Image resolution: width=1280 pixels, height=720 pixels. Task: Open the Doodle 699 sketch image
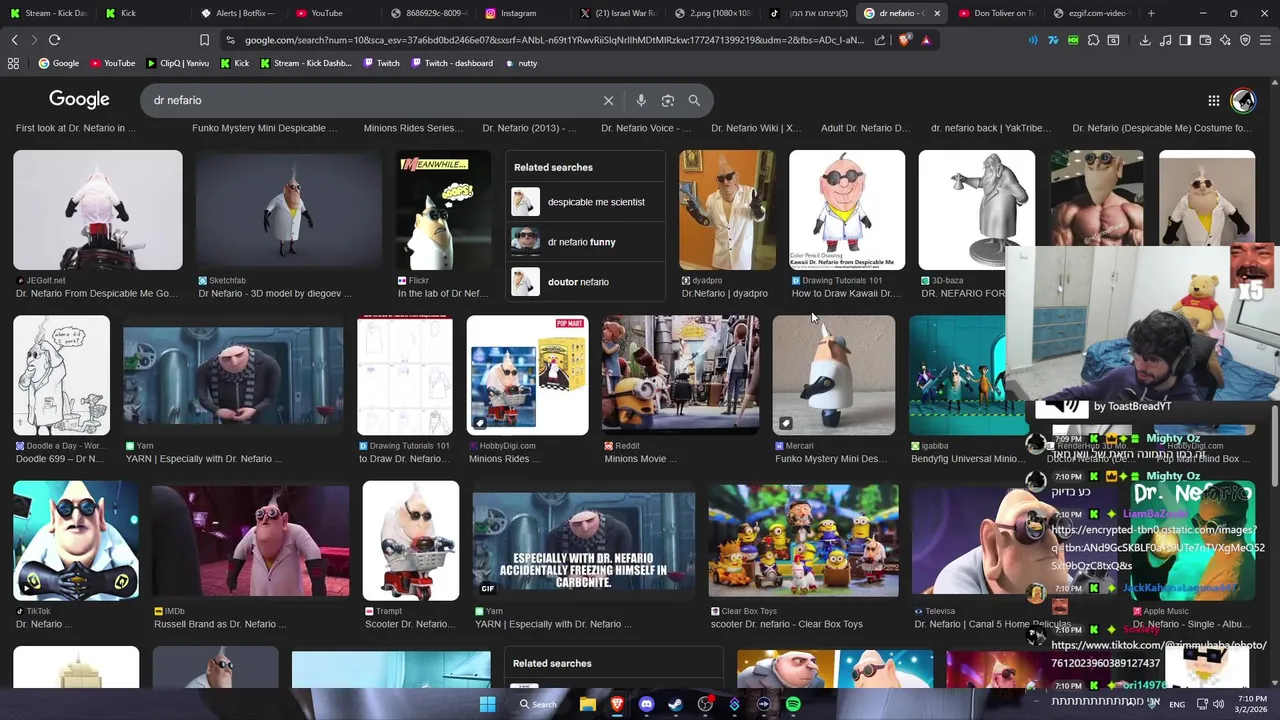62,375
